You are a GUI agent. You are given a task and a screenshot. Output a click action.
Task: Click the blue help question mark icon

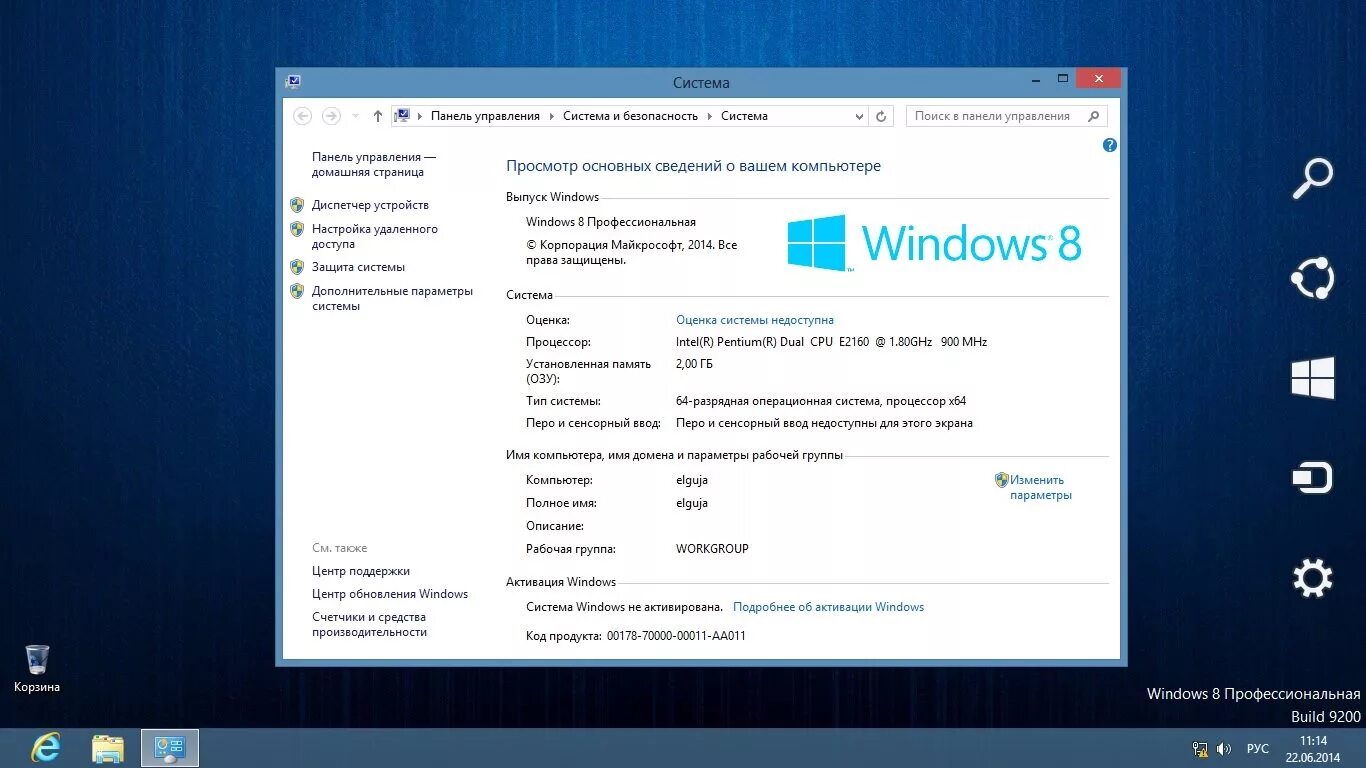point(1109,145)
